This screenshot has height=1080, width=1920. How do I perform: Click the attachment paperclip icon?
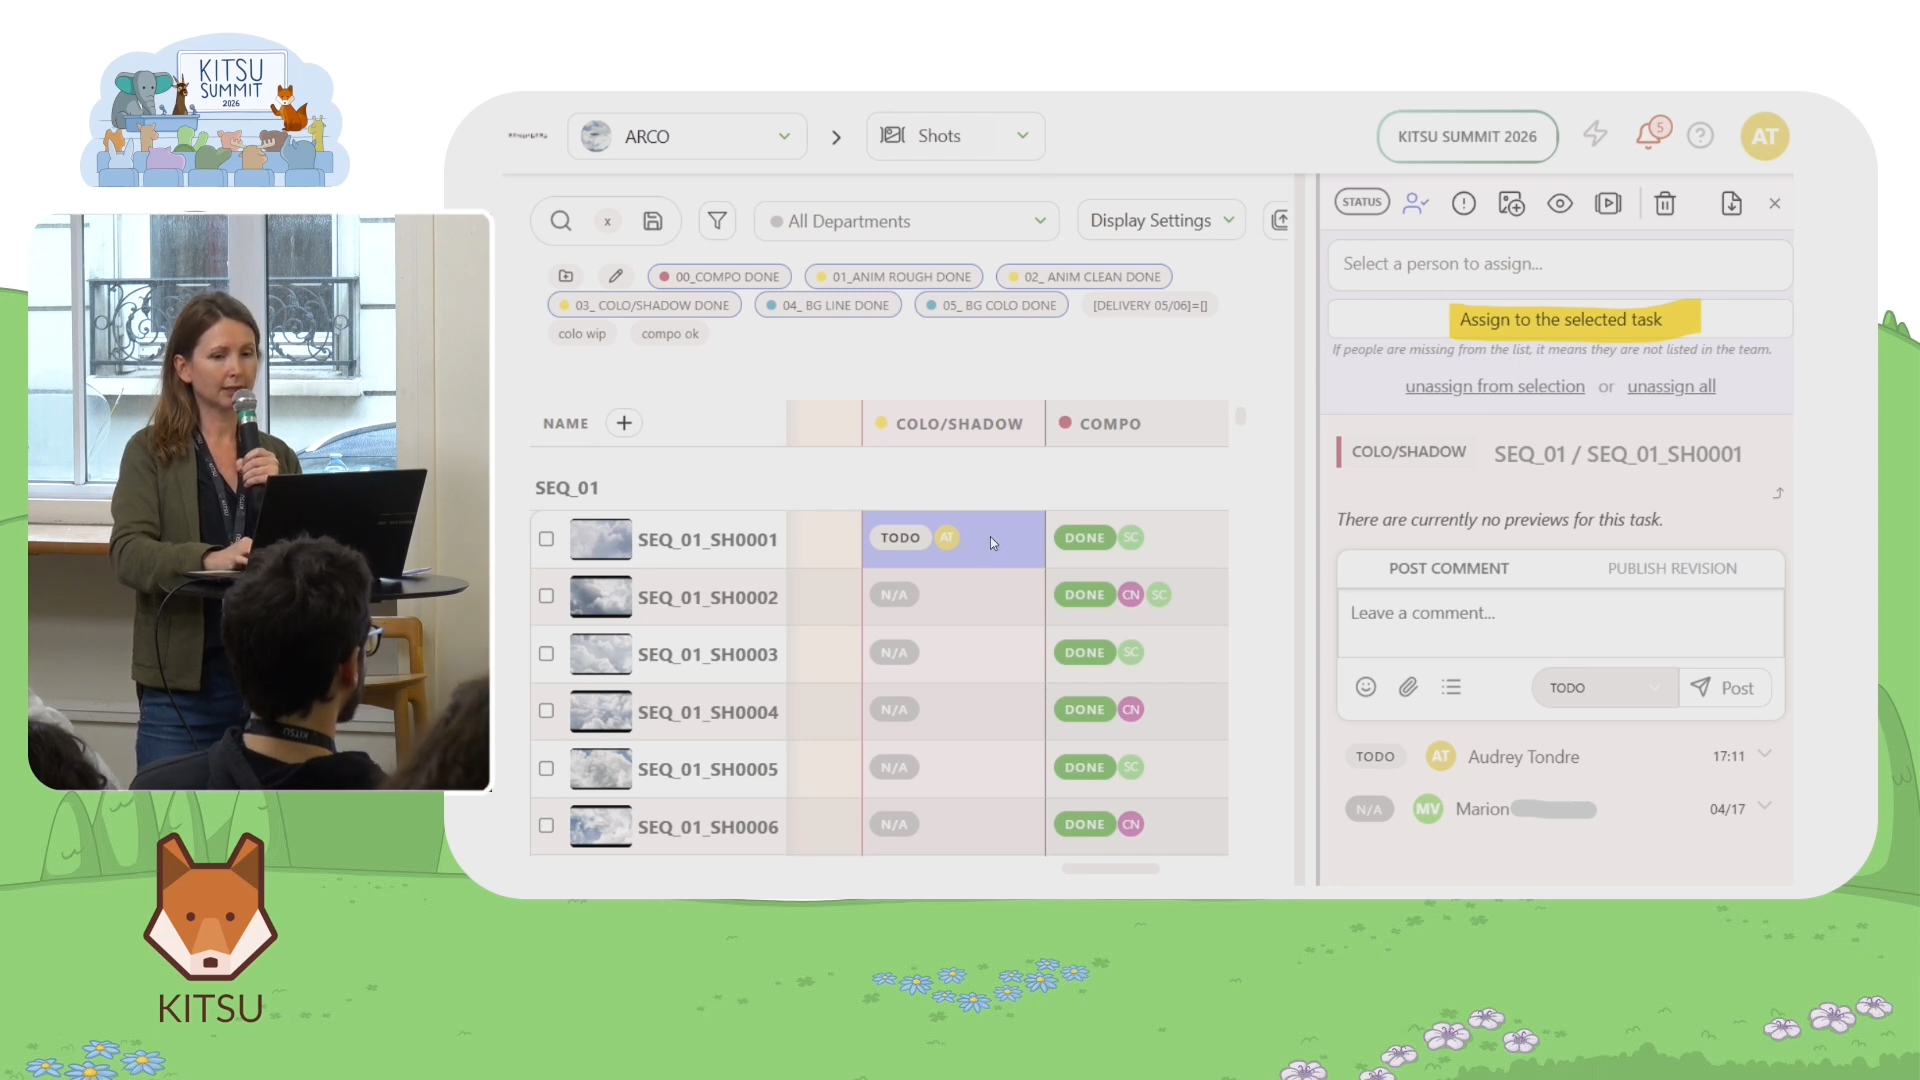click(1408, 687)
